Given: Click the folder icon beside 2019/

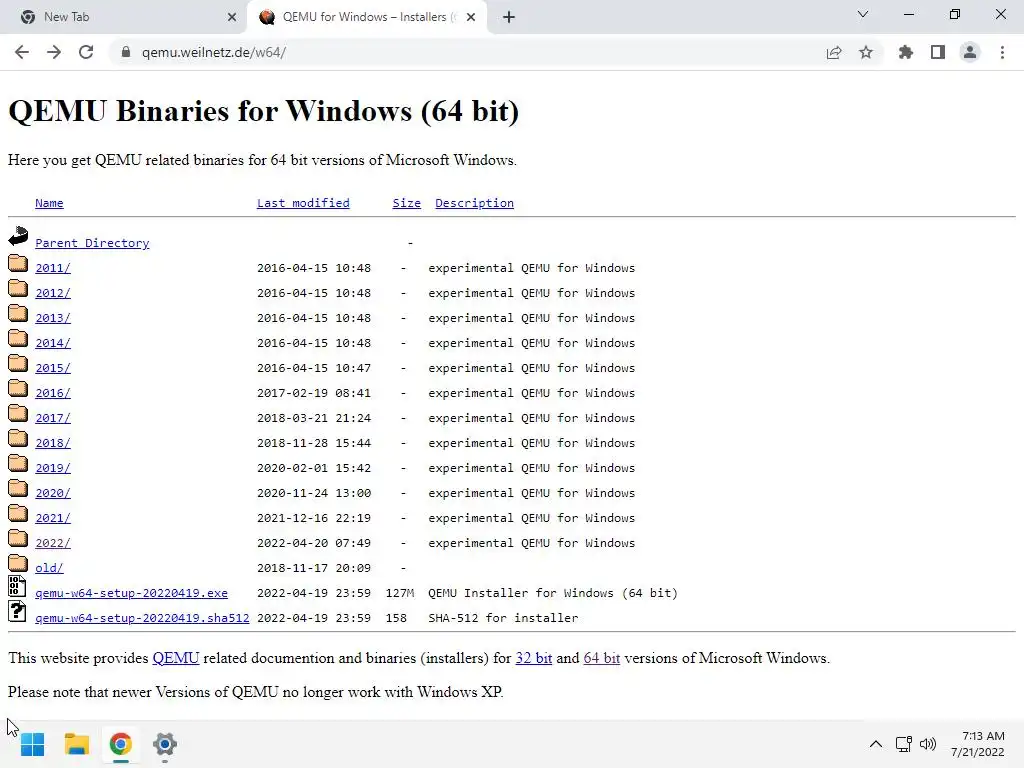Looking at the screenshot, I should coord(18,463).
